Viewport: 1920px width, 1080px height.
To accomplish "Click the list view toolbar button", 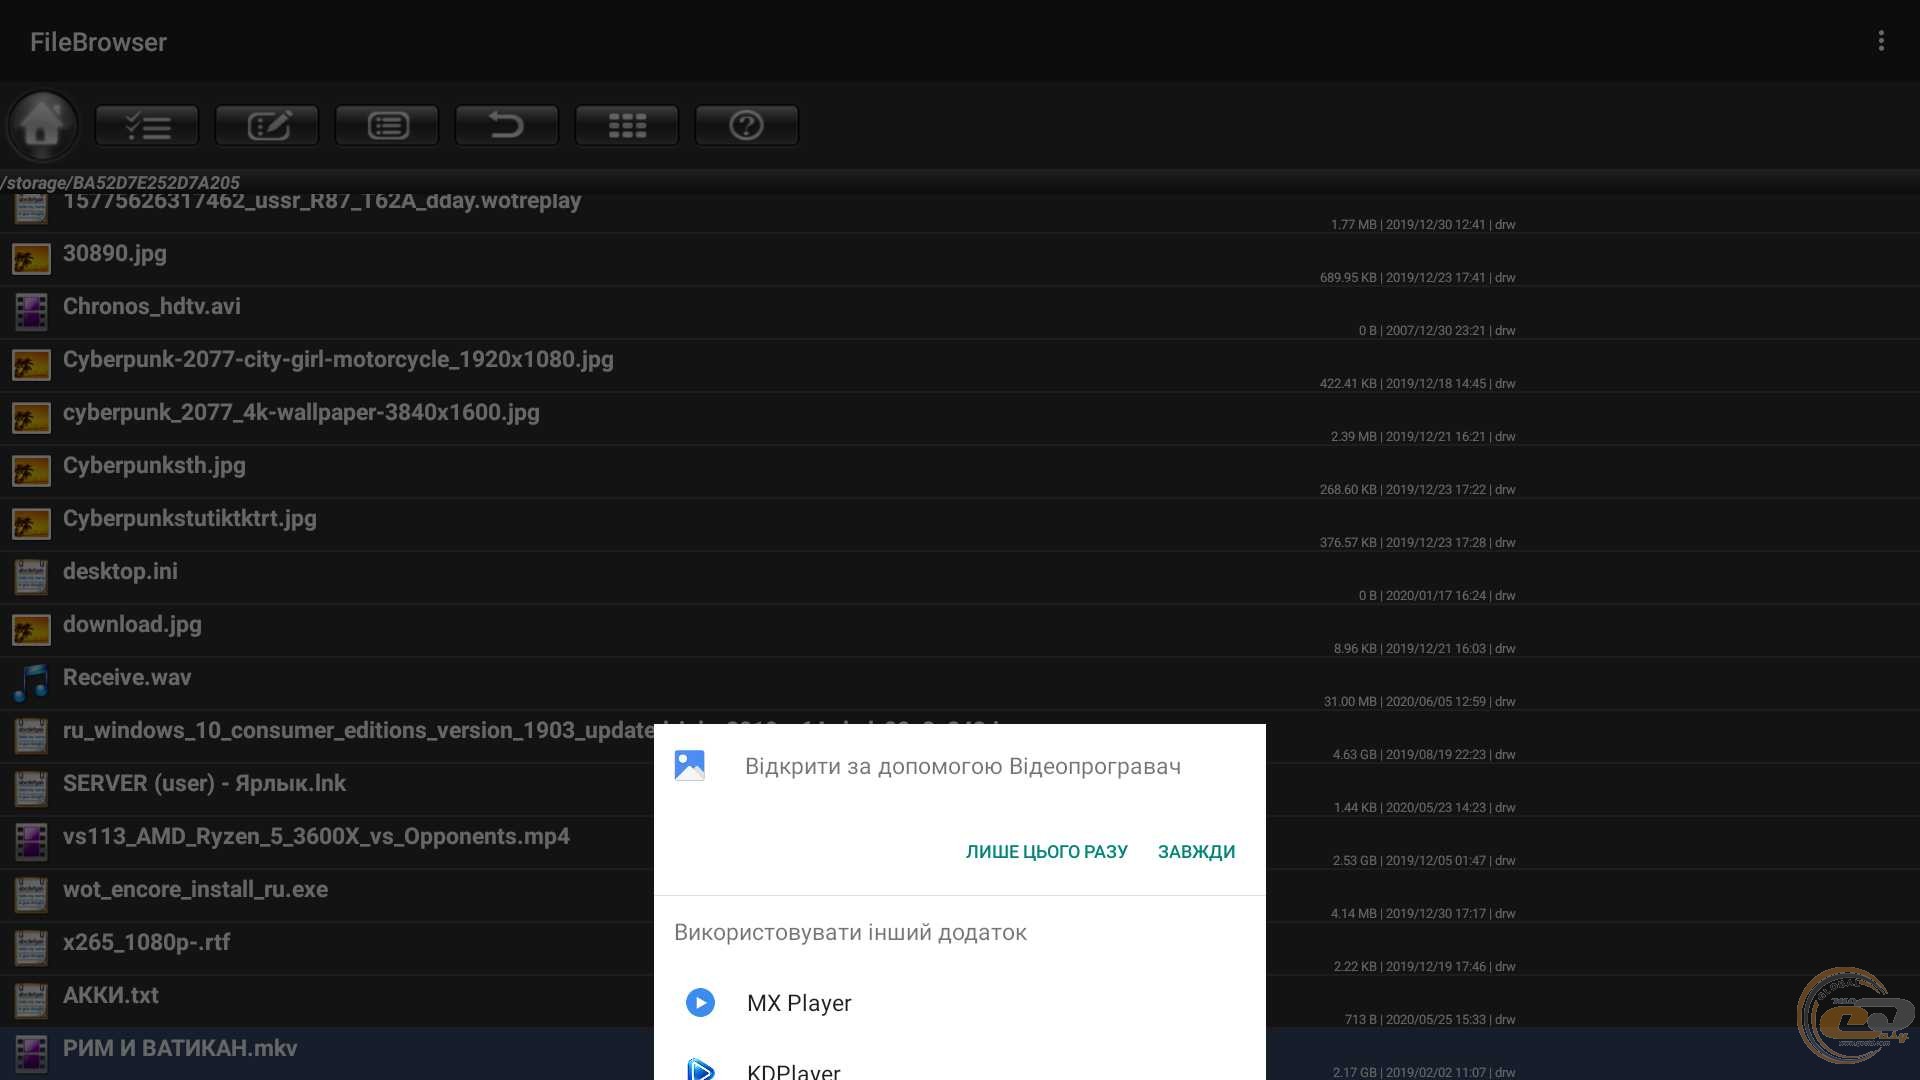I will [387, 125].
